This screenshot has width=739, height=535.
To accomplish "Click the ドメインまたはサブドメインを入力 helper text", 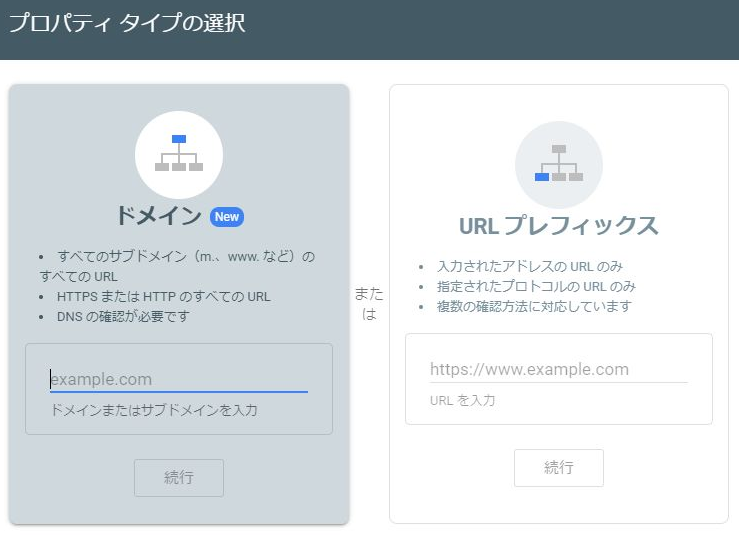I will [154, 410].
